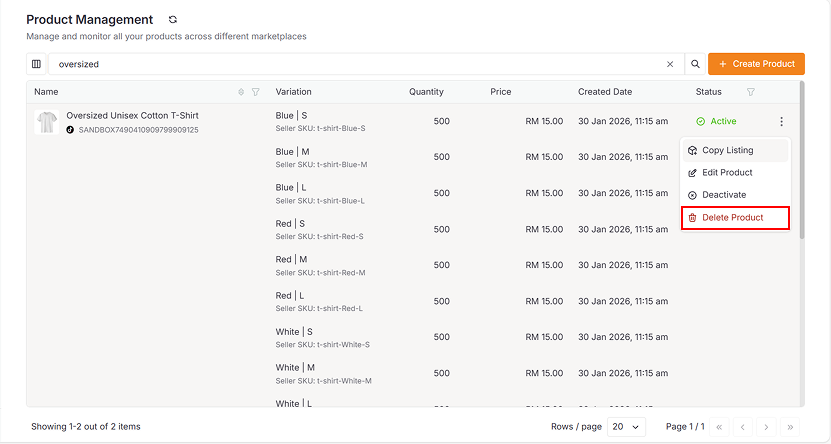The image size is (831, 444).
Task: Clear the search text with the X icon
Action: 670,64
